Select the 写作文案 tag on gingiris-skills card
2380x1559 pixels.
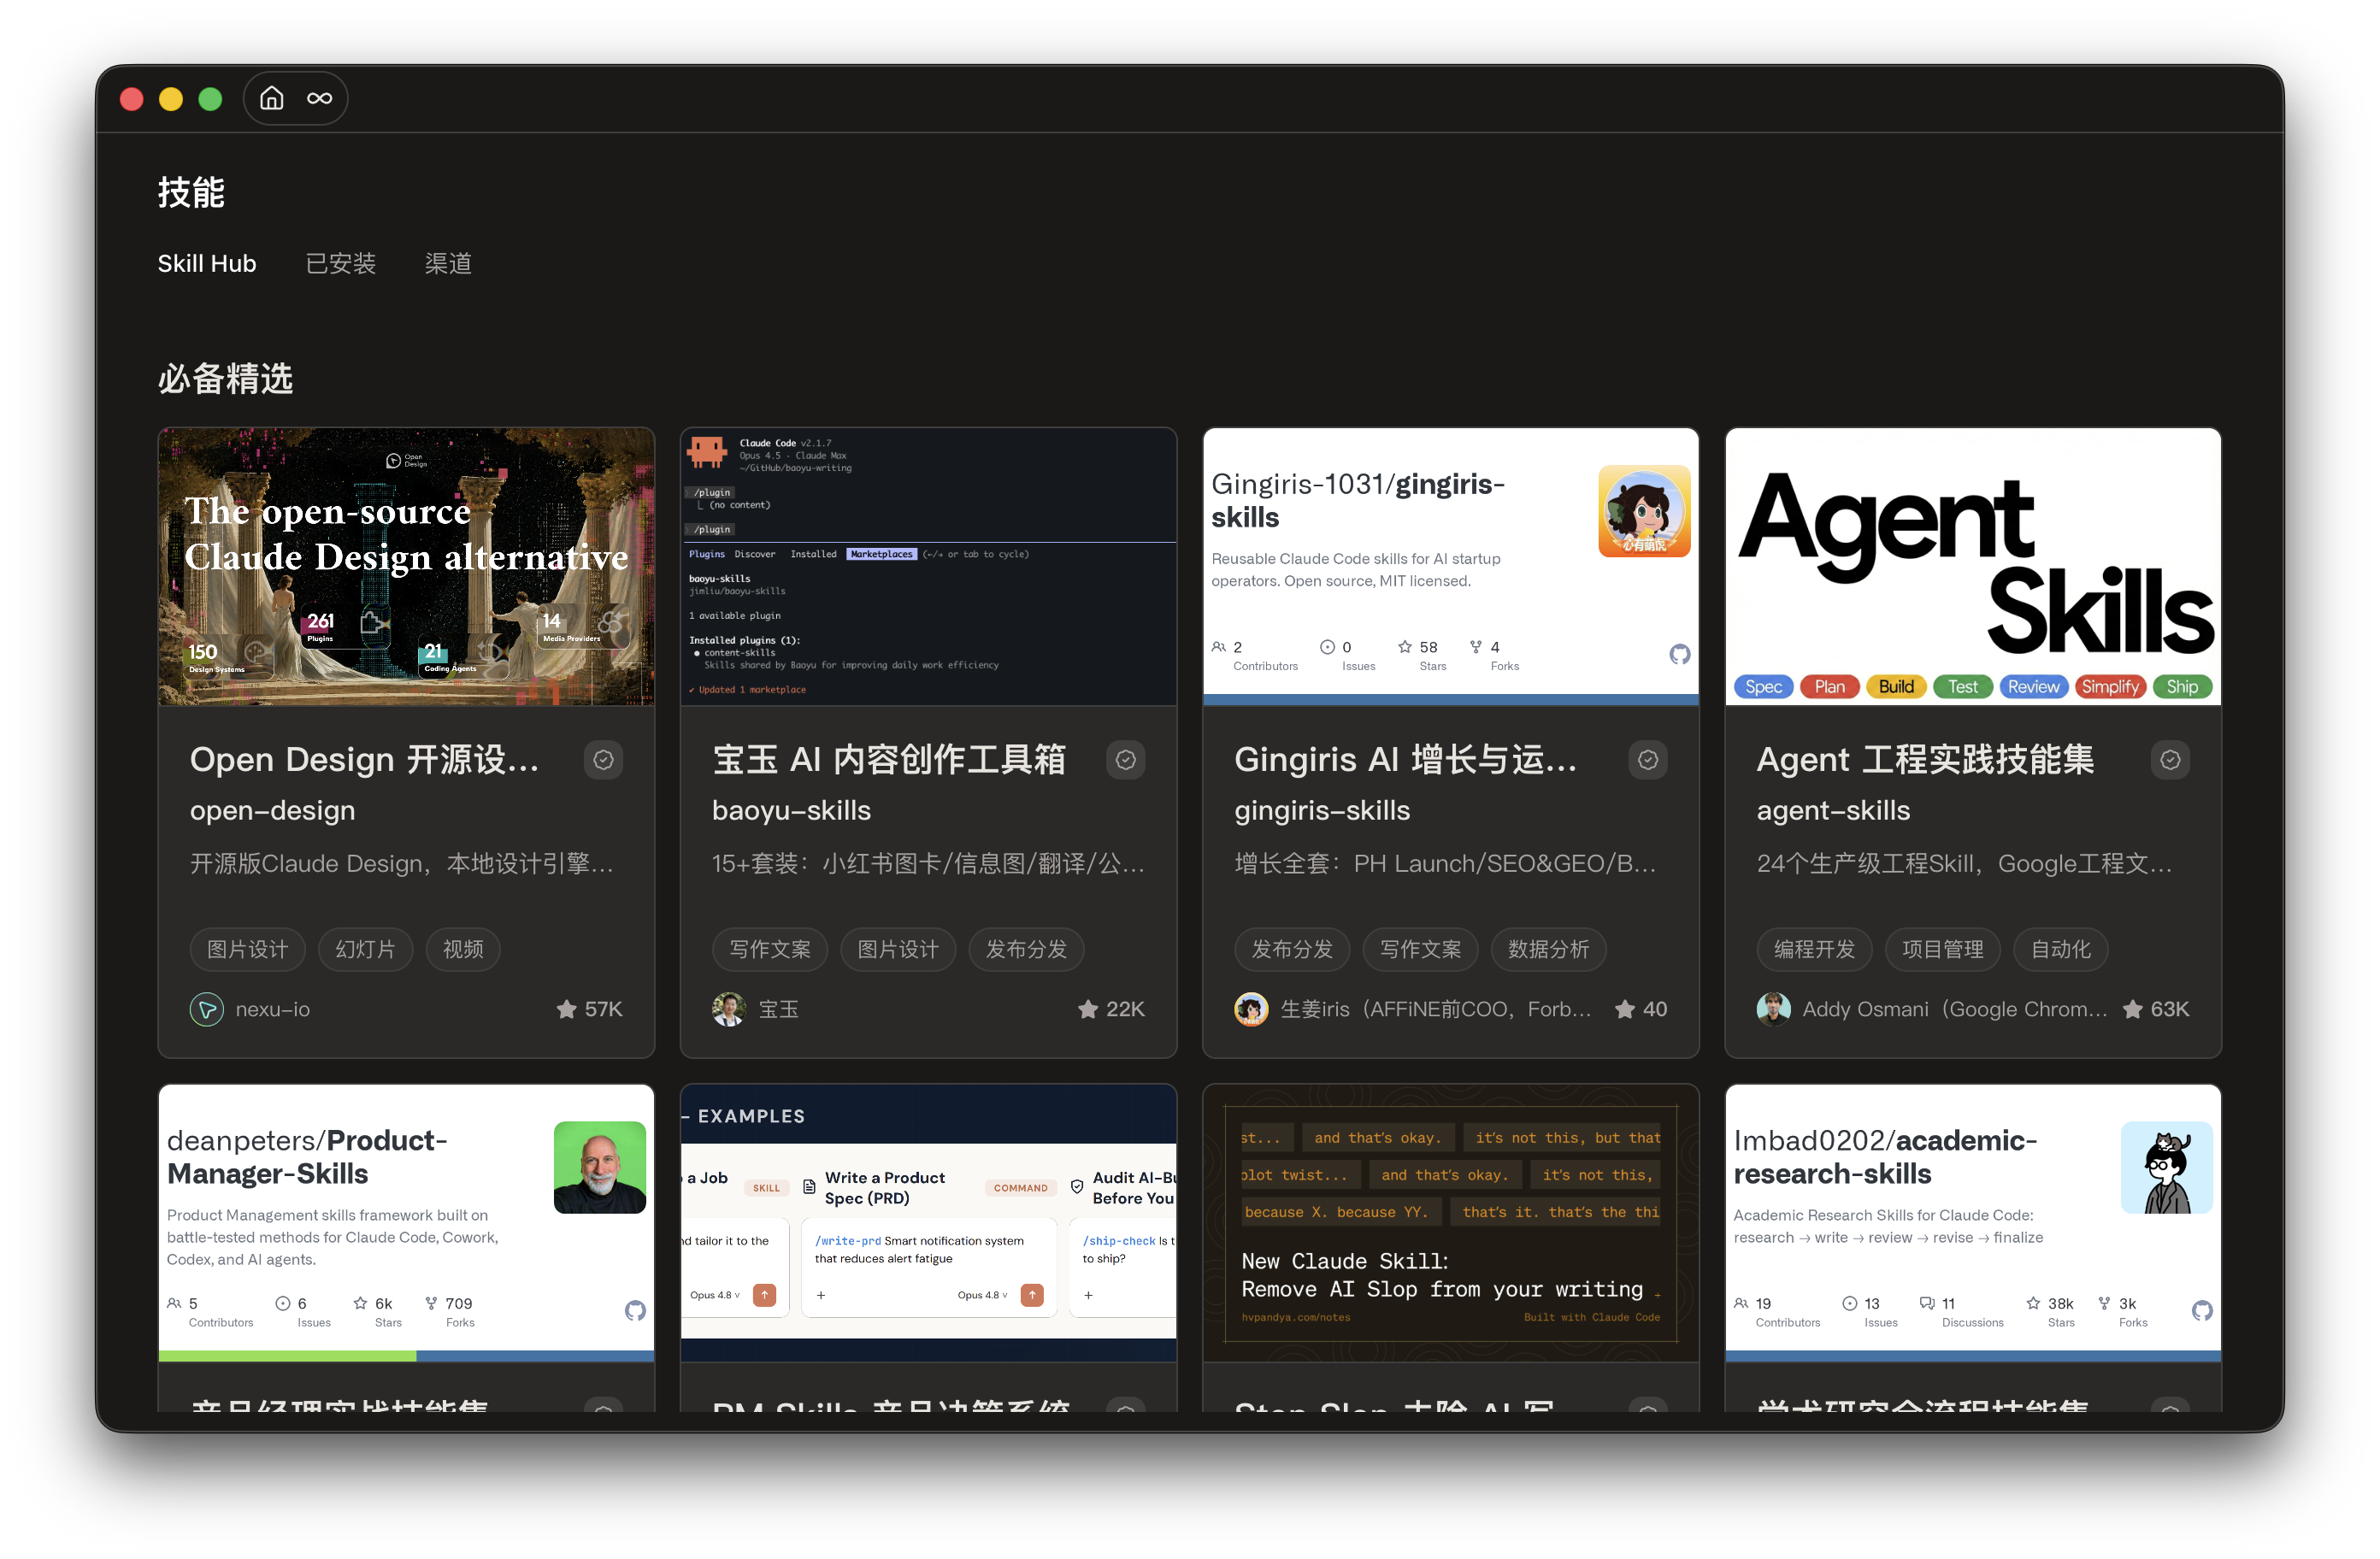pos(1420,949)
